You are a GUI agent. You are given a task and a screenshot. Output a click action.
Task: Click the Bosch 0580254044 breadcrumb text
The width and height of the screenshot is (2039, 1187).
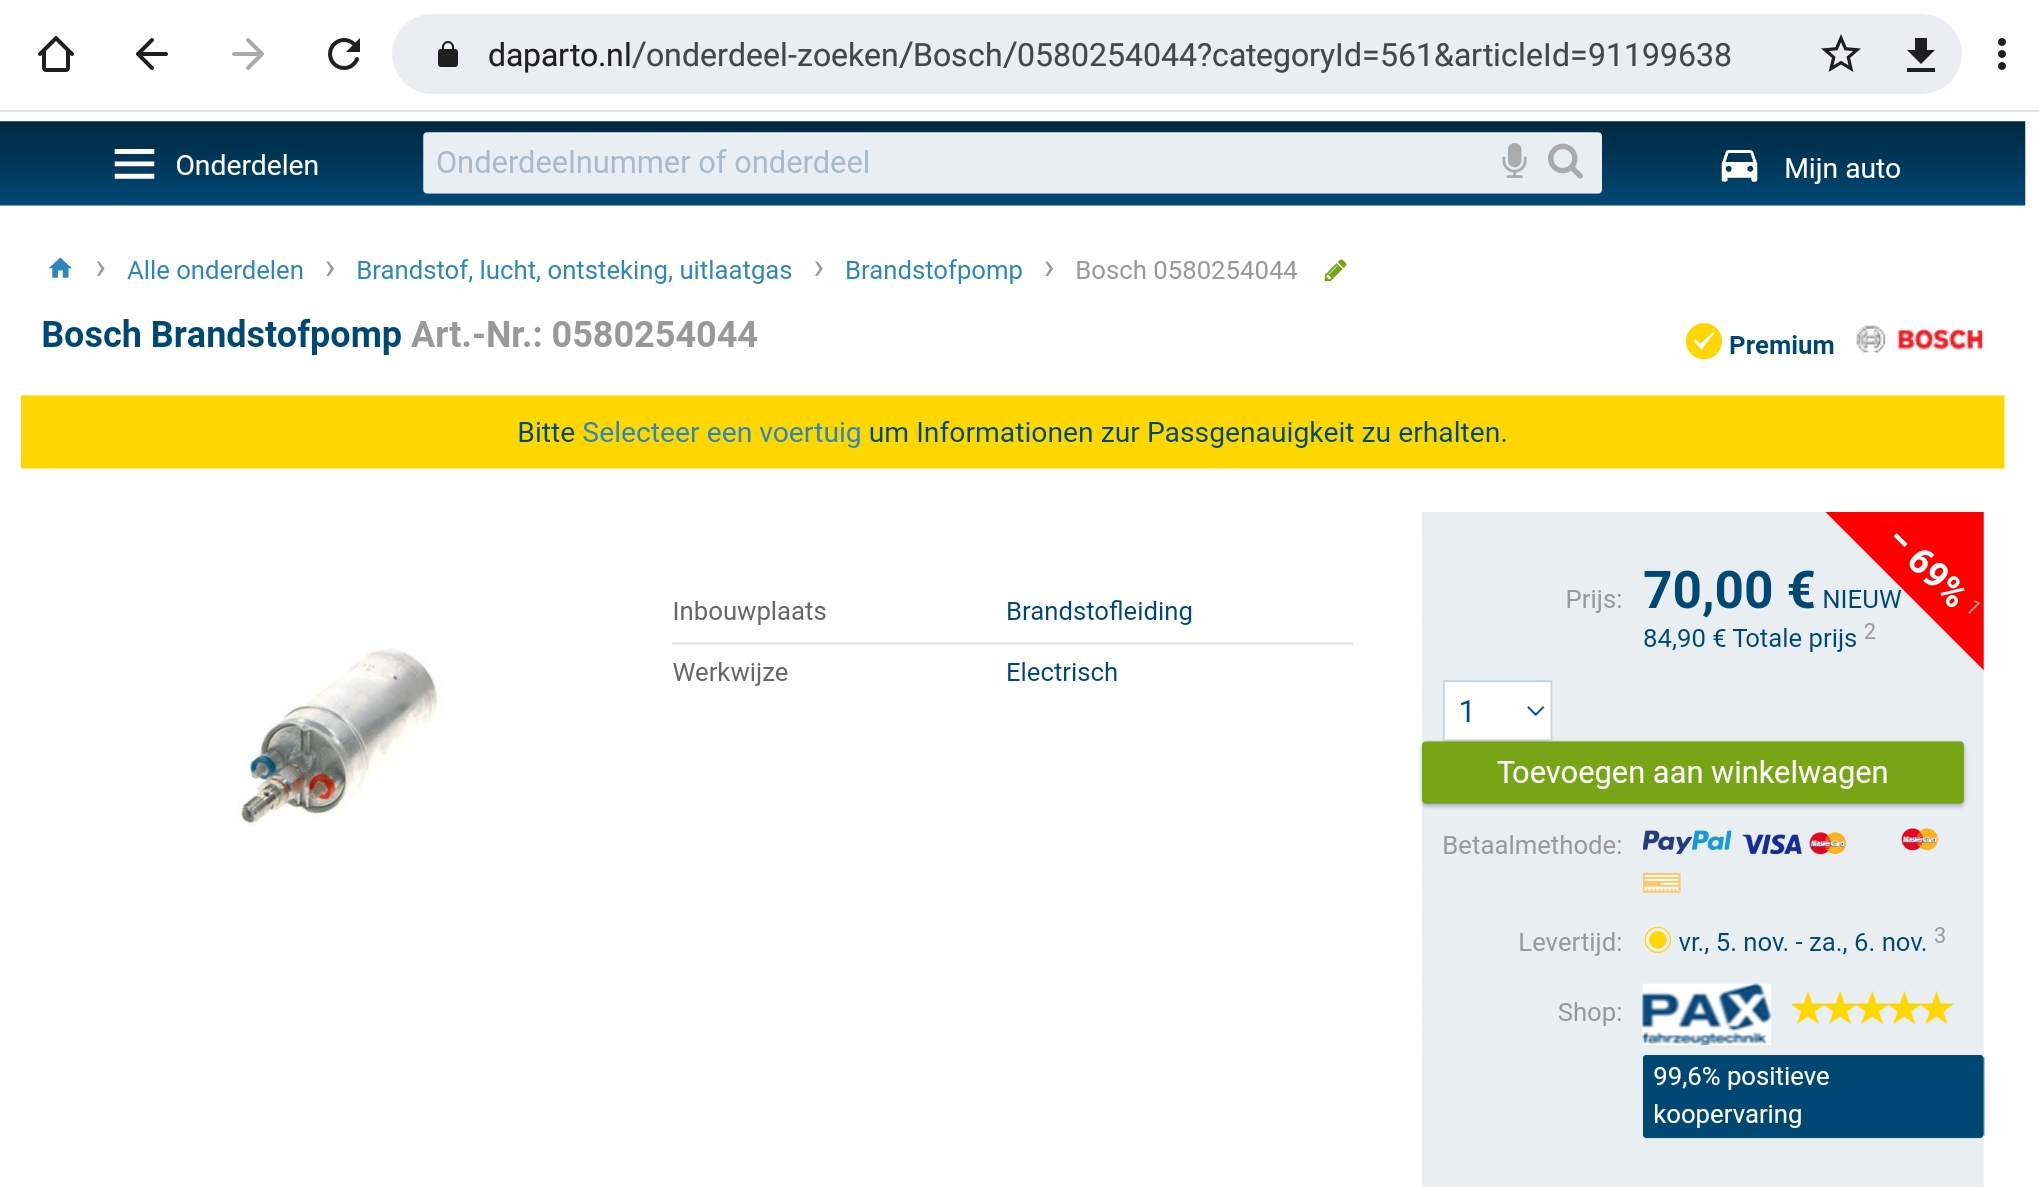tap(1186, 270)
